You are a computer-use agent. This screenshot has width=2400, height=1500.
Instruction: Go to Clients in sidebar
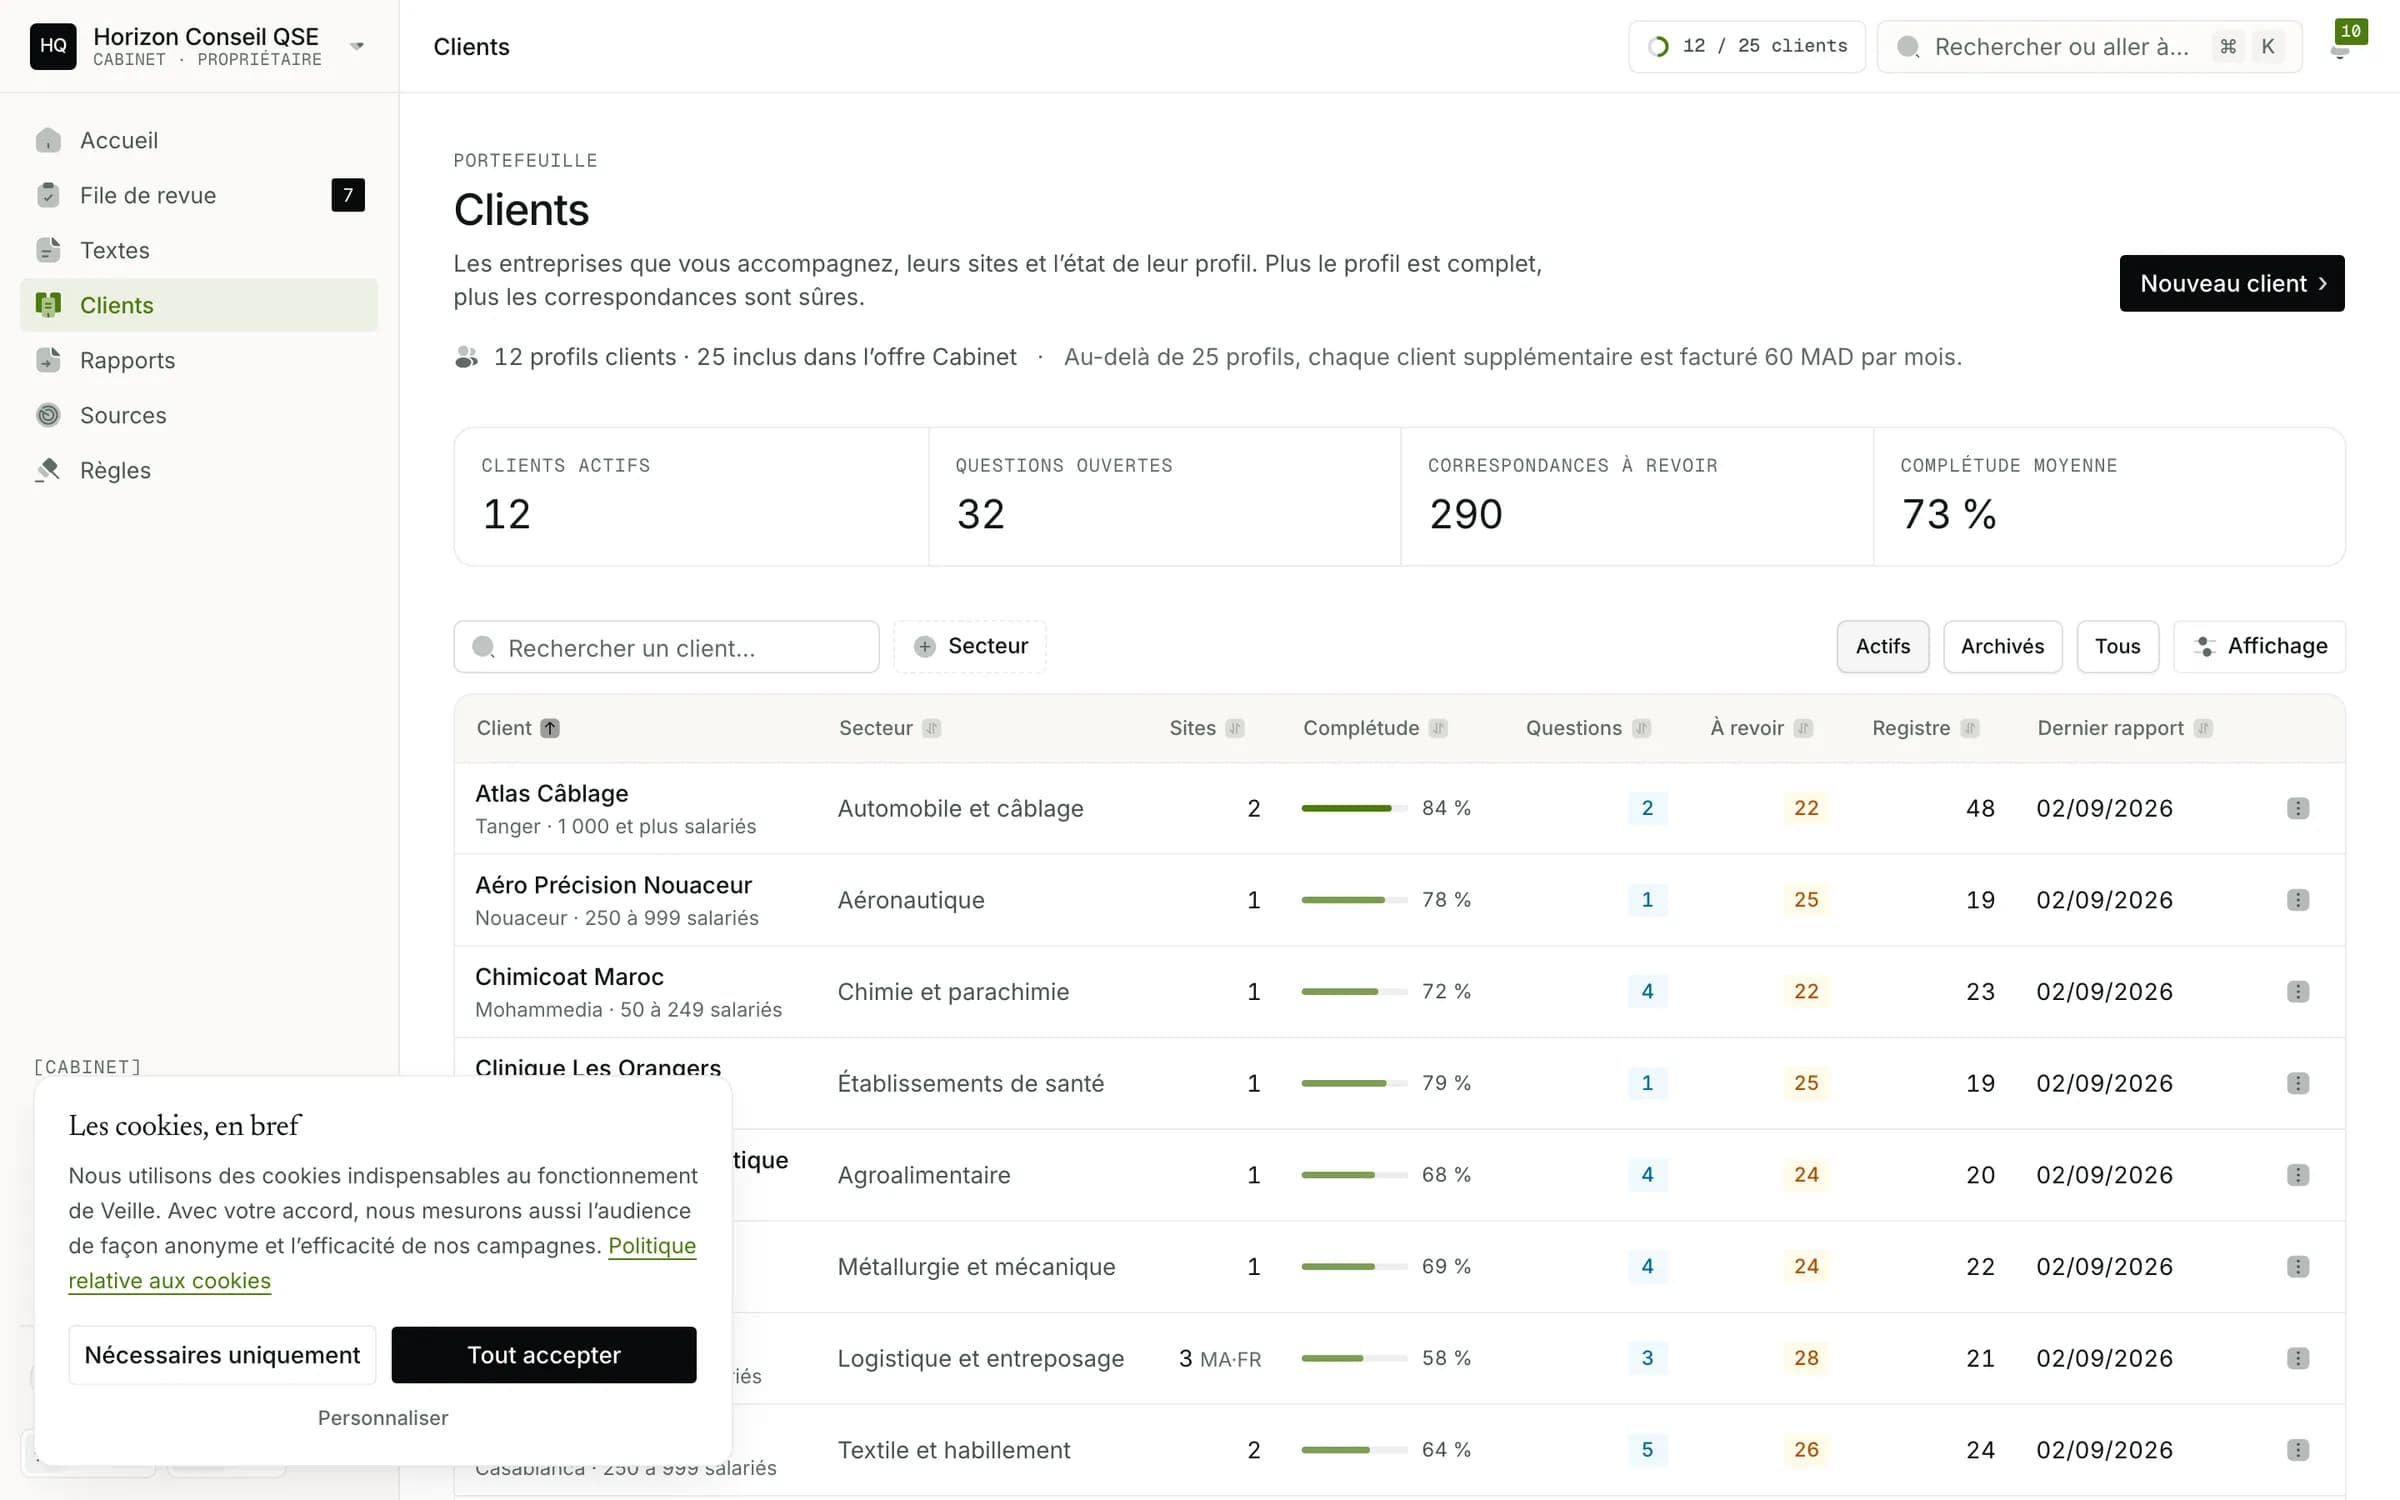coord(199,305)
